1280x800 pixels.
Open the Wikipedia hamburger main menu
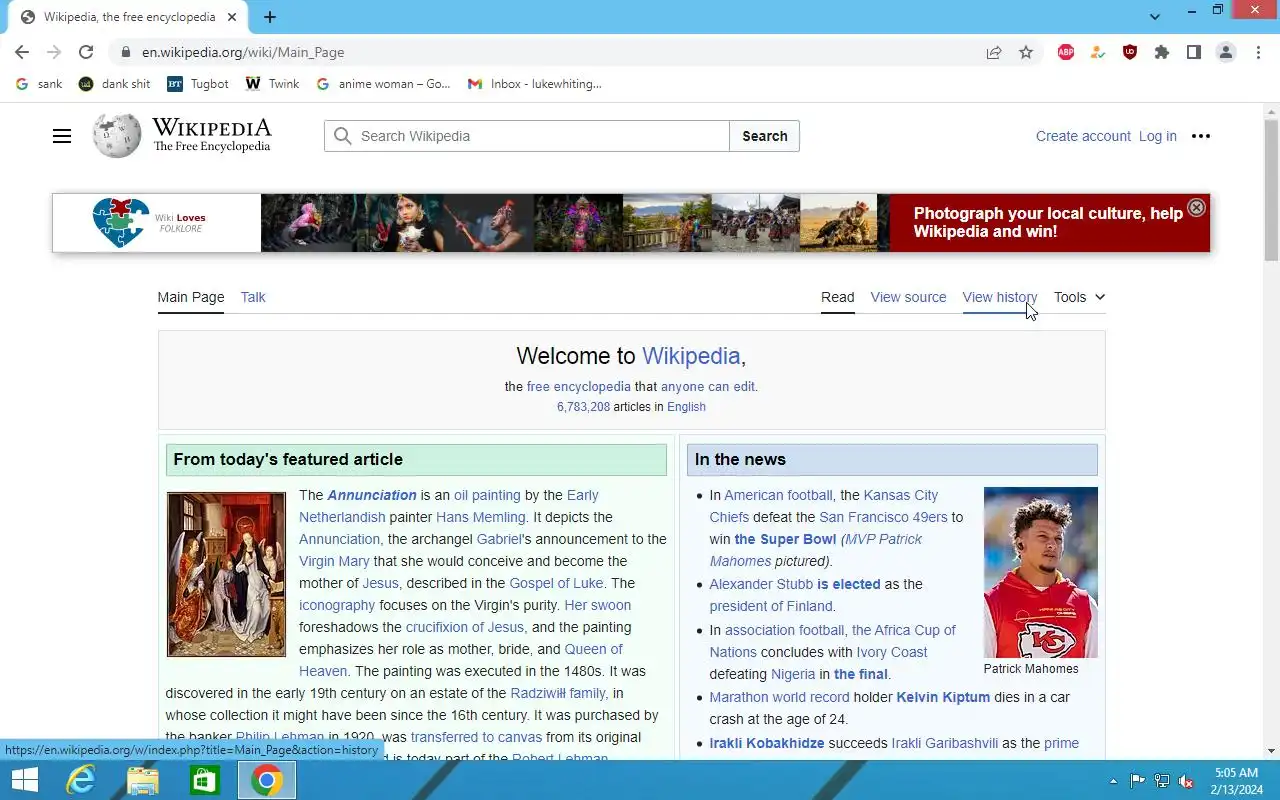click(x=62, y=136)
